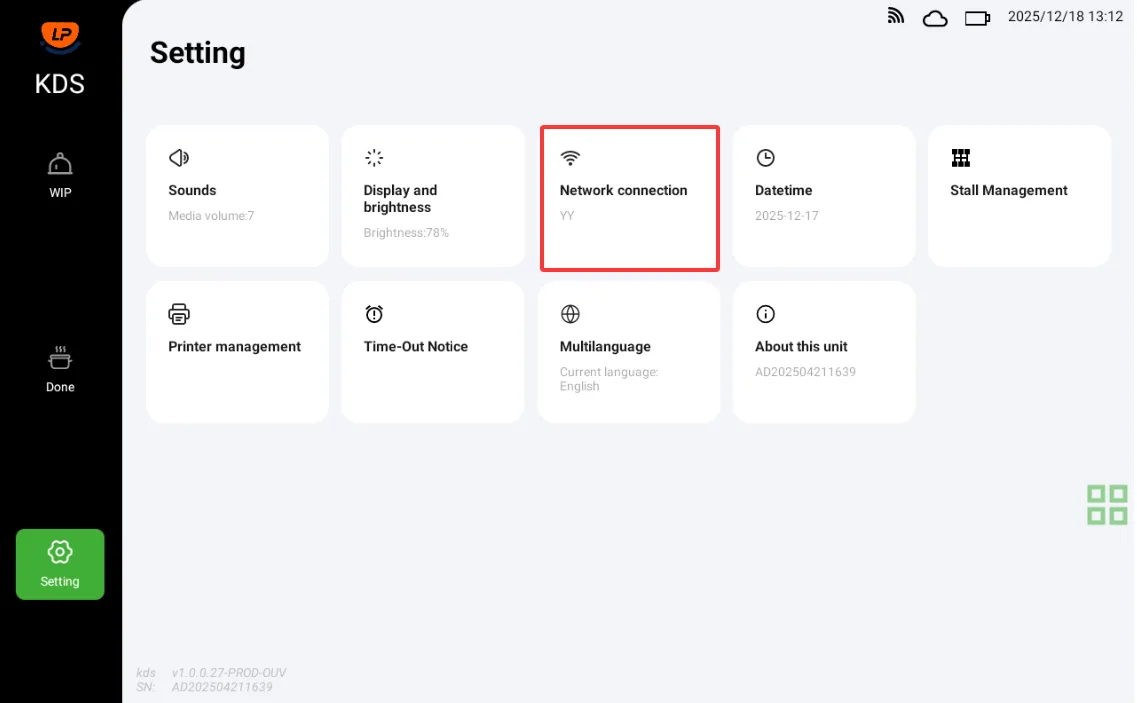Open Network connection settings
Image resolution: width=1137 pixels, height=703 pixels.
point(629,198)
